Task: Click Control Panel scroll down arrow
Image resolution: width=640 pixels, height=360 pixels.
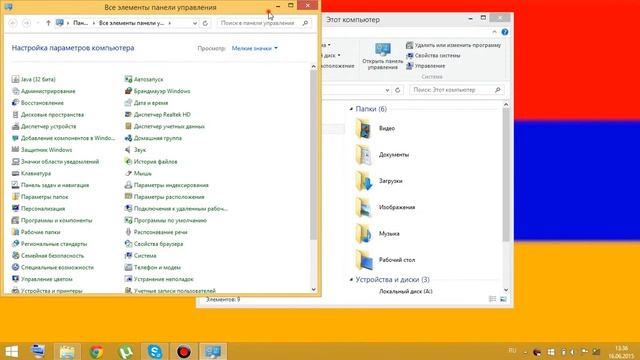Action: click(313, 289)
